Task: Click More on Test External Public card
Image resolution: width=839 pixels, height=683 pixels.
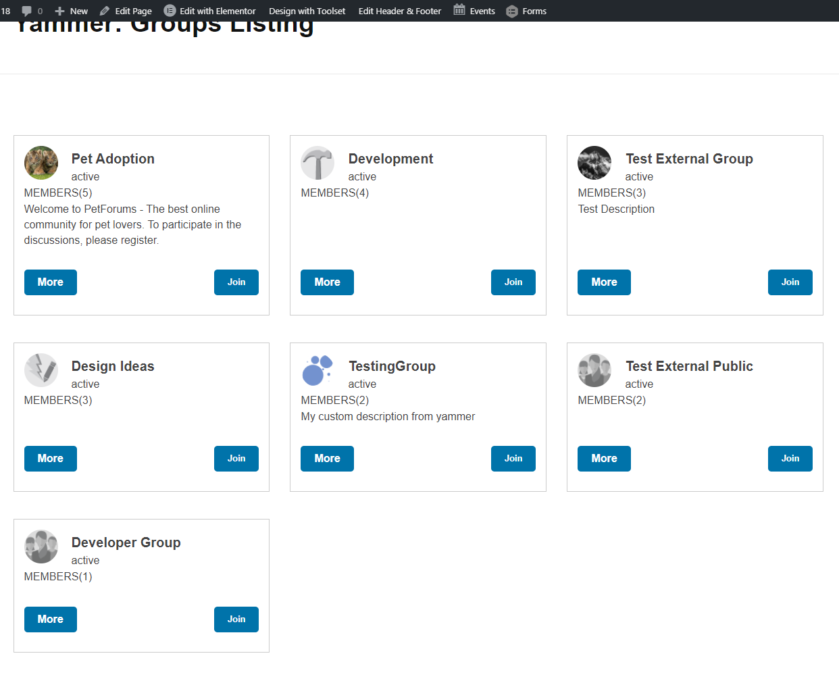Action: [x=604, y=458]
